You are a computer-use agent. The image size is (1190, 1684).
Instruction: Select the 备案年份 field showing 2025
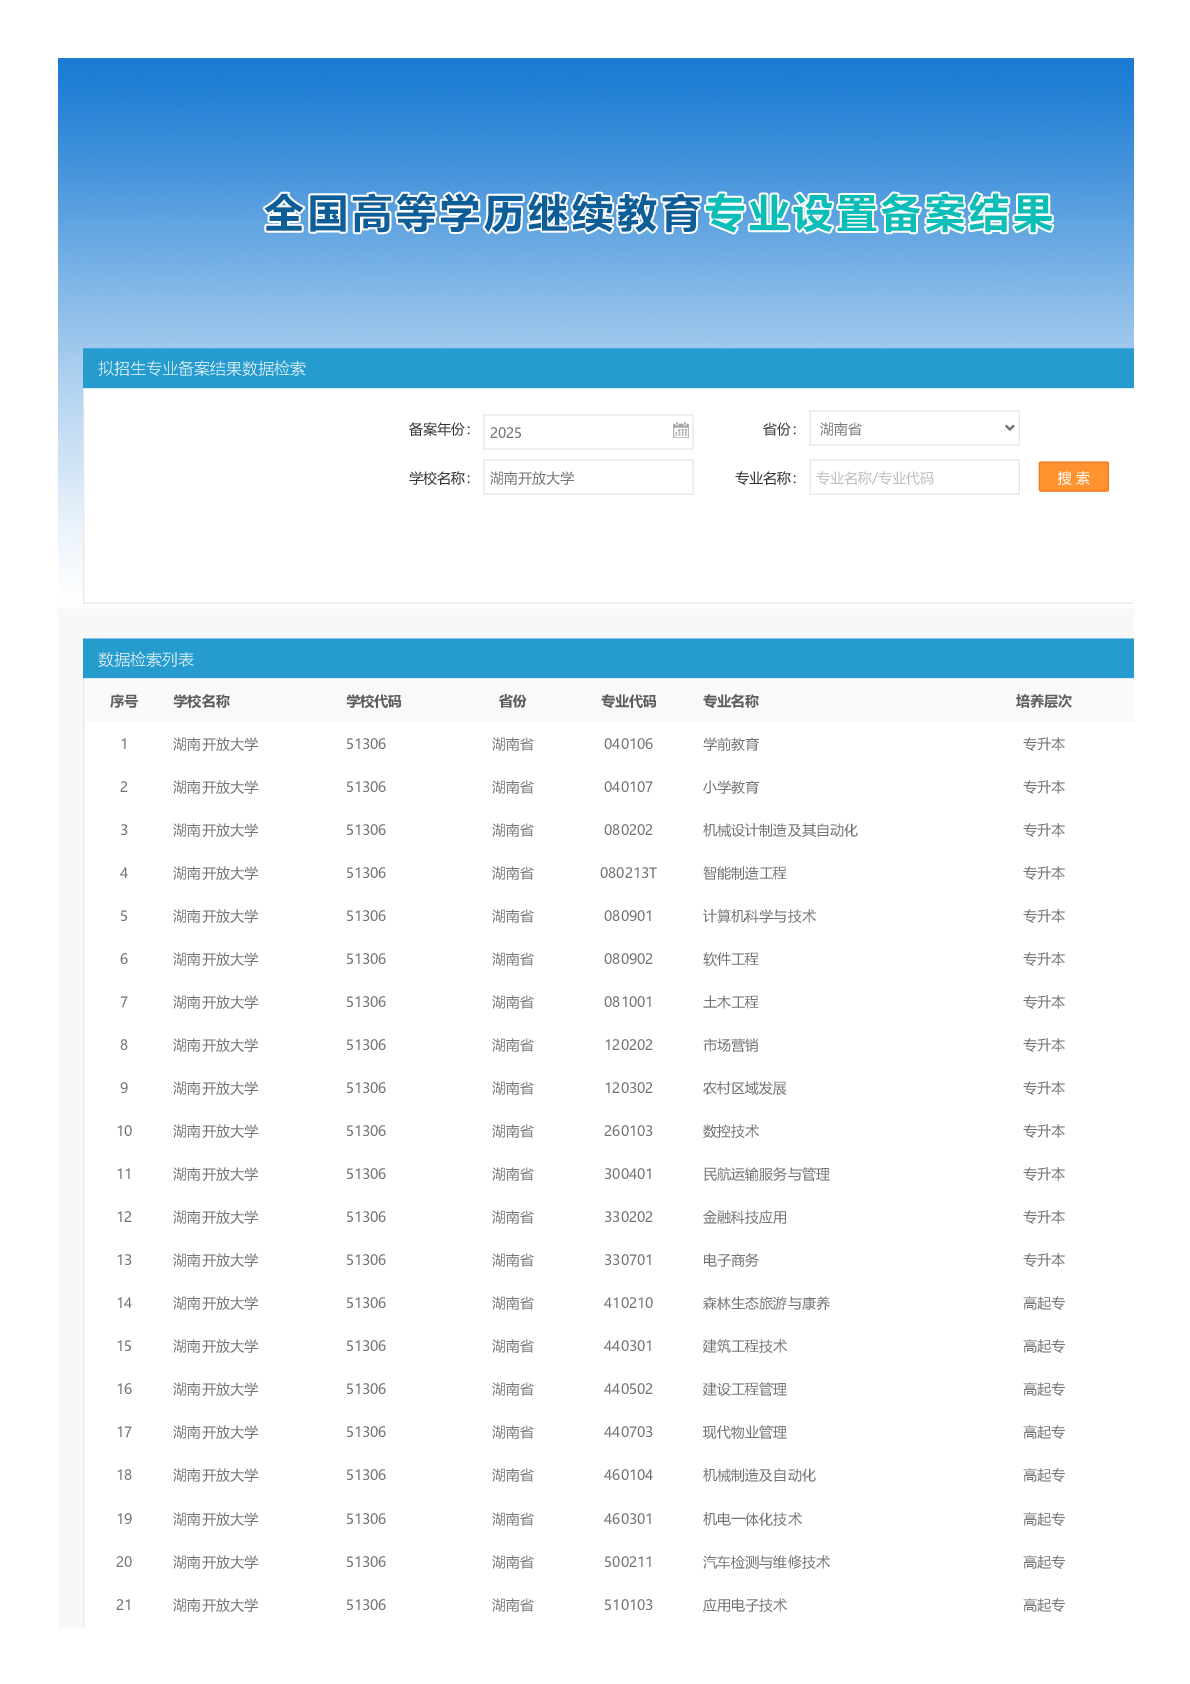tap(575, 432)
